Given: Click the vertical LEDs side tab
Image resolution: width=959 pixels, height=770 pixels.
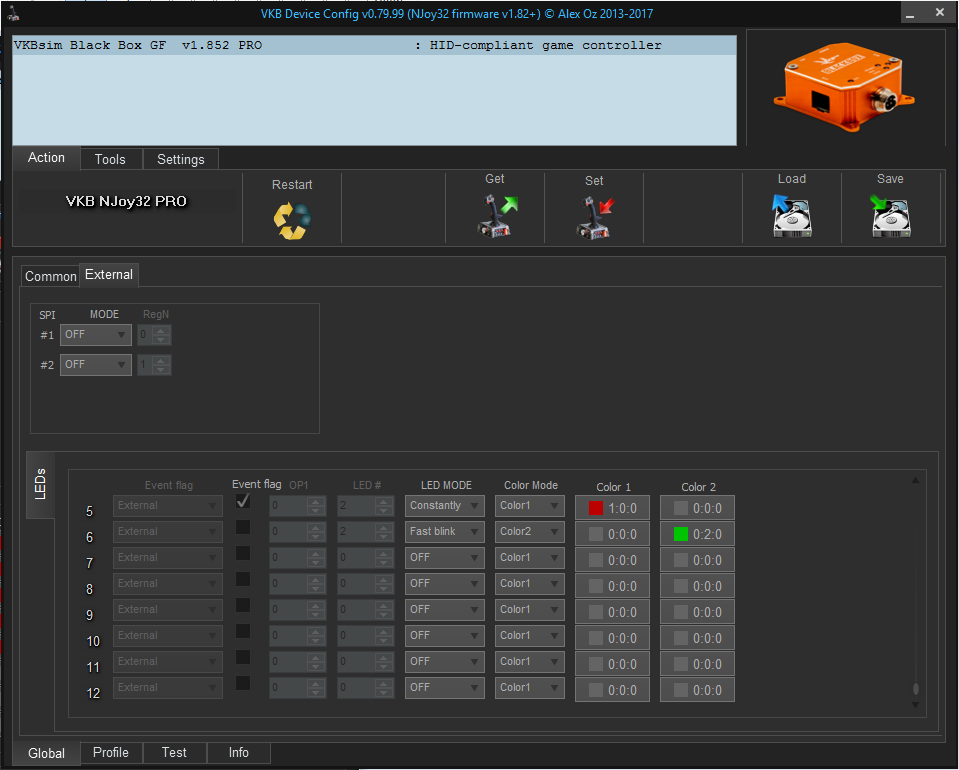Looking at the screenshot, I should pos(41,485).
